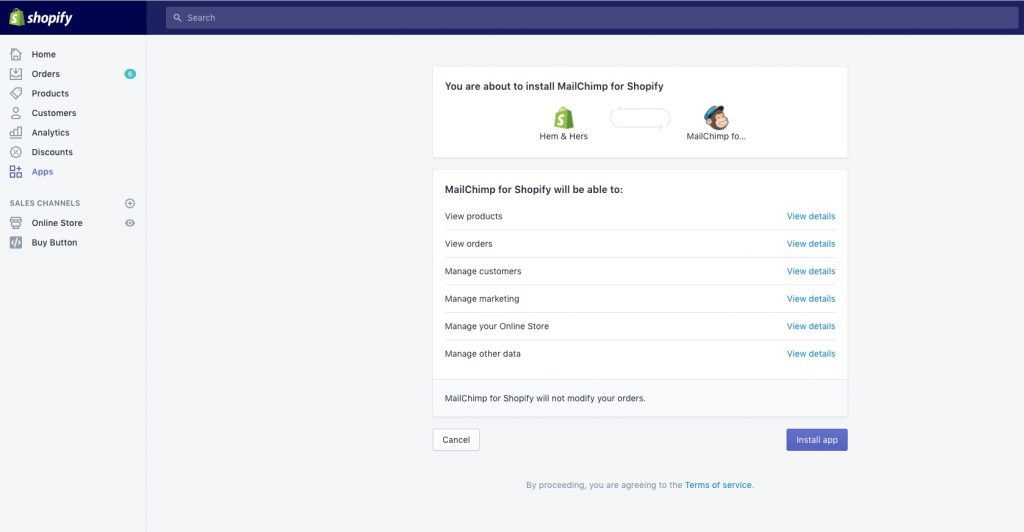Open Discounts page

52,152
